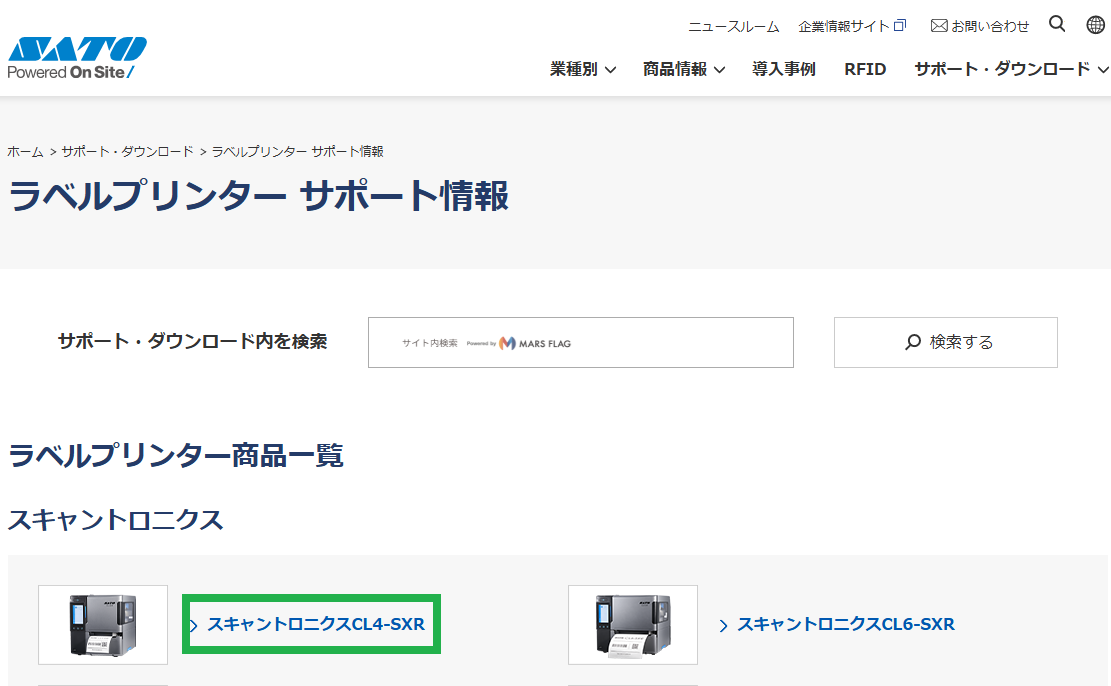Expand the 商品情報 menu
This screenshot has width=1111, height=686.
coord(684,69)
